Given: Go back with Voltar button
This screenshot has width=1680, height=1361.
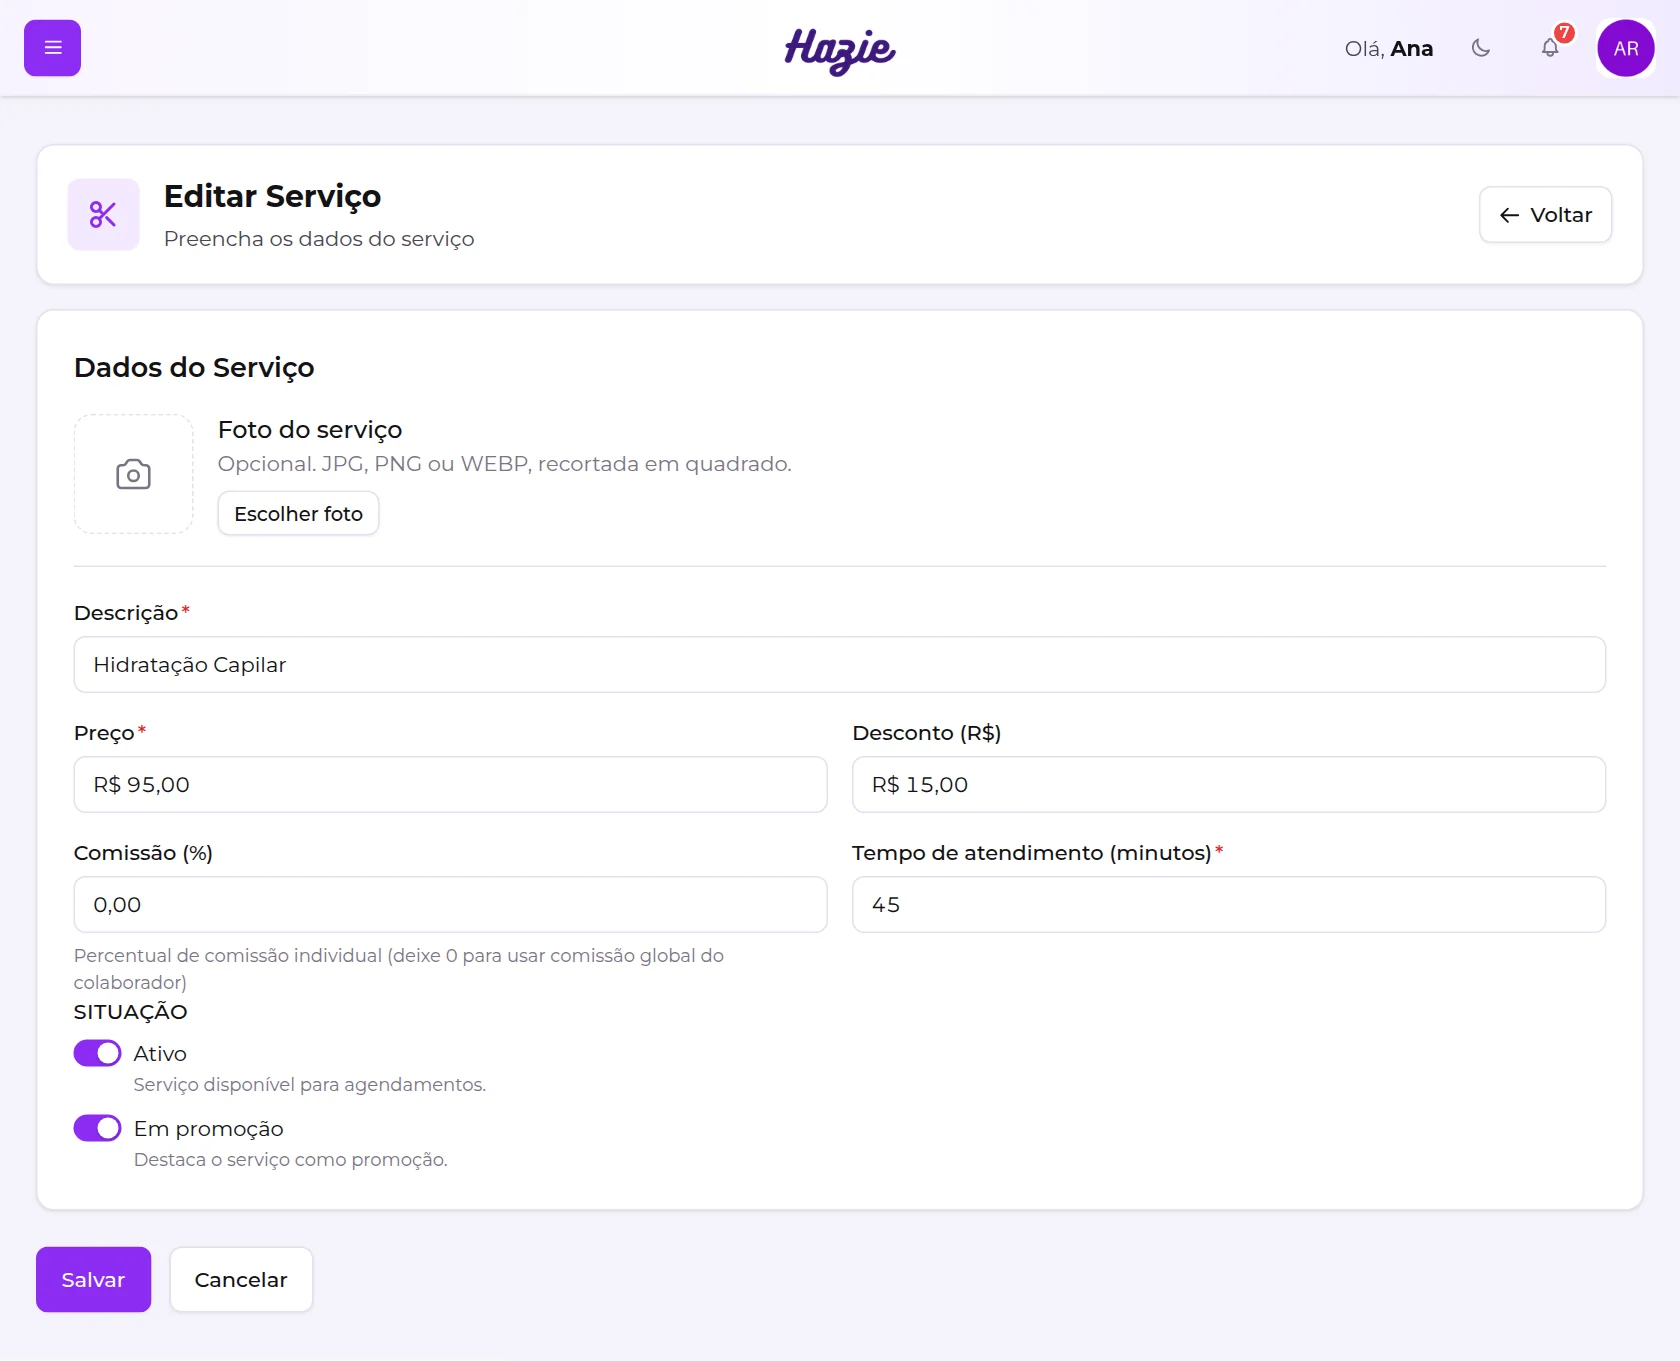Looking at the screenshot, I should (x=1545, y=215).
